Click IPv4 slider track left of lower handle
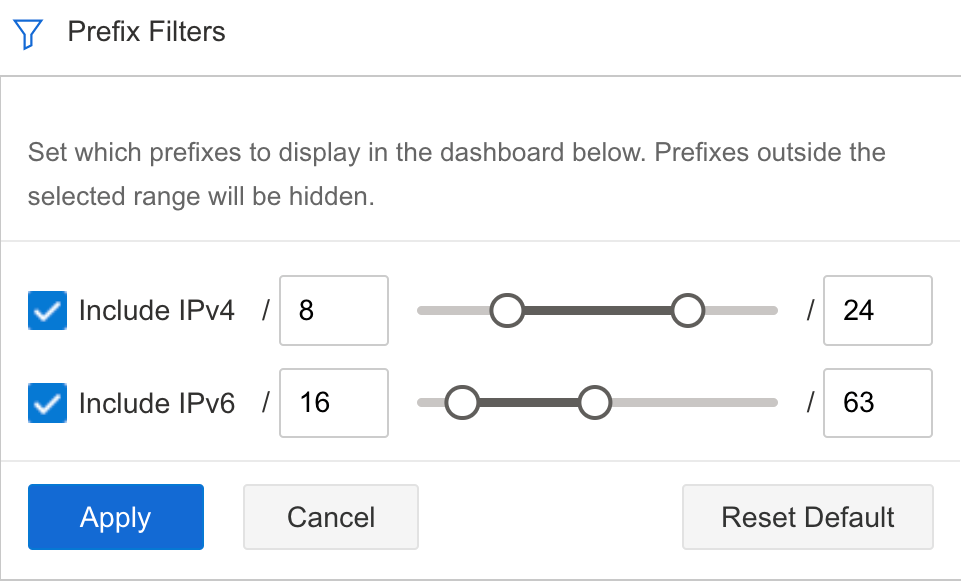Viewport: 961px width, 581px height. (x=454, y=311)
